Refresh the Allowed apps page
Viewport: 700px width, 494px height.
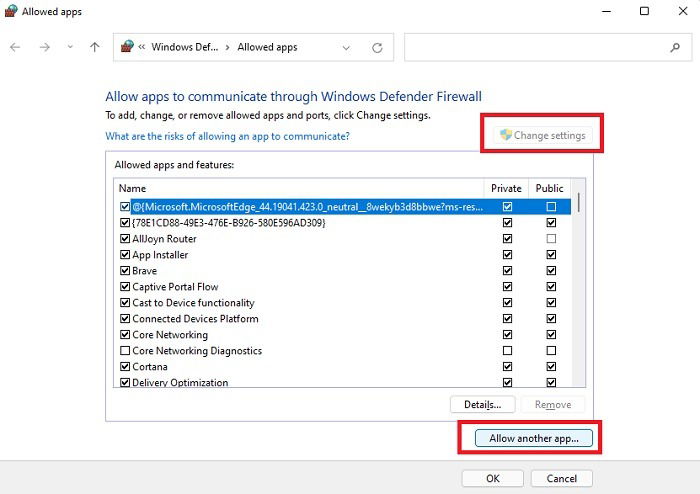[x=377, y=48]
